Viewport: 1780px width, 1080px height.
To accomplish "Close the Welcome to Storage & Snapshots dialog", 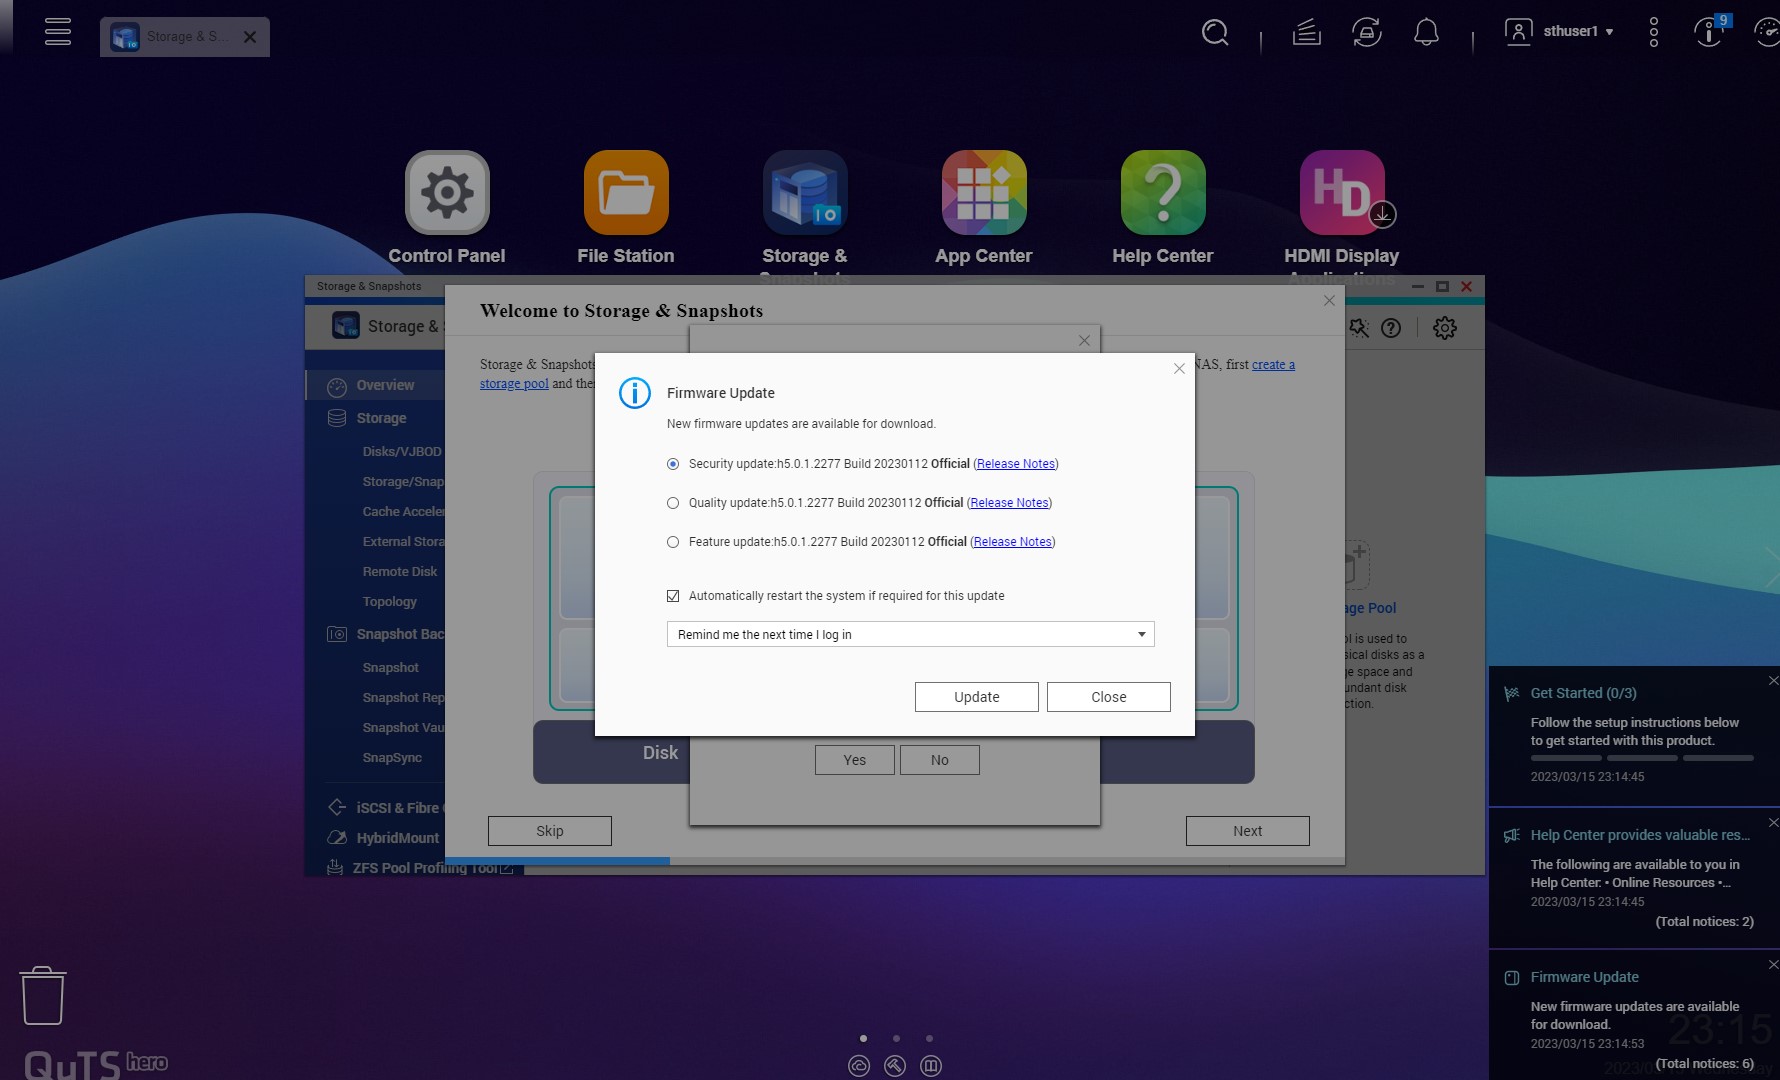I will [1329, 301].
